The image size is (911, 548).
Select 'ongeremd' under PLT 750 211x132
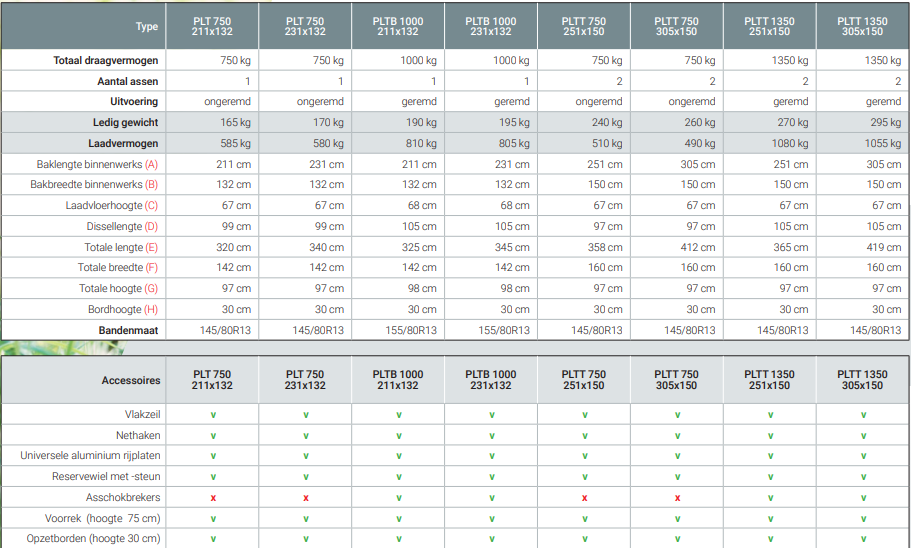[x=227, y=102]
